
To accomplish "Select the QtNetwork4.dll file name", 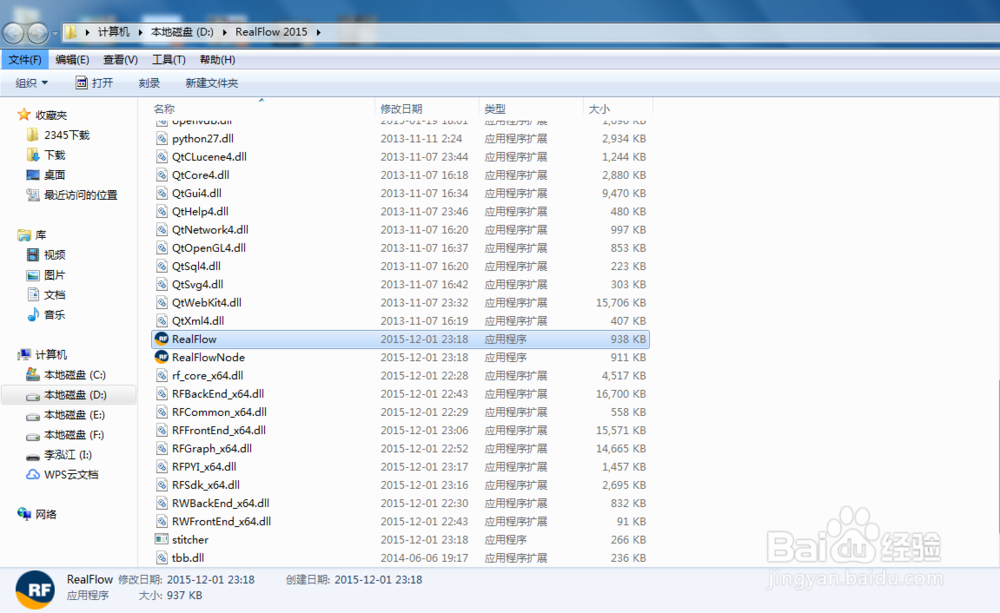I will (210, 230).
